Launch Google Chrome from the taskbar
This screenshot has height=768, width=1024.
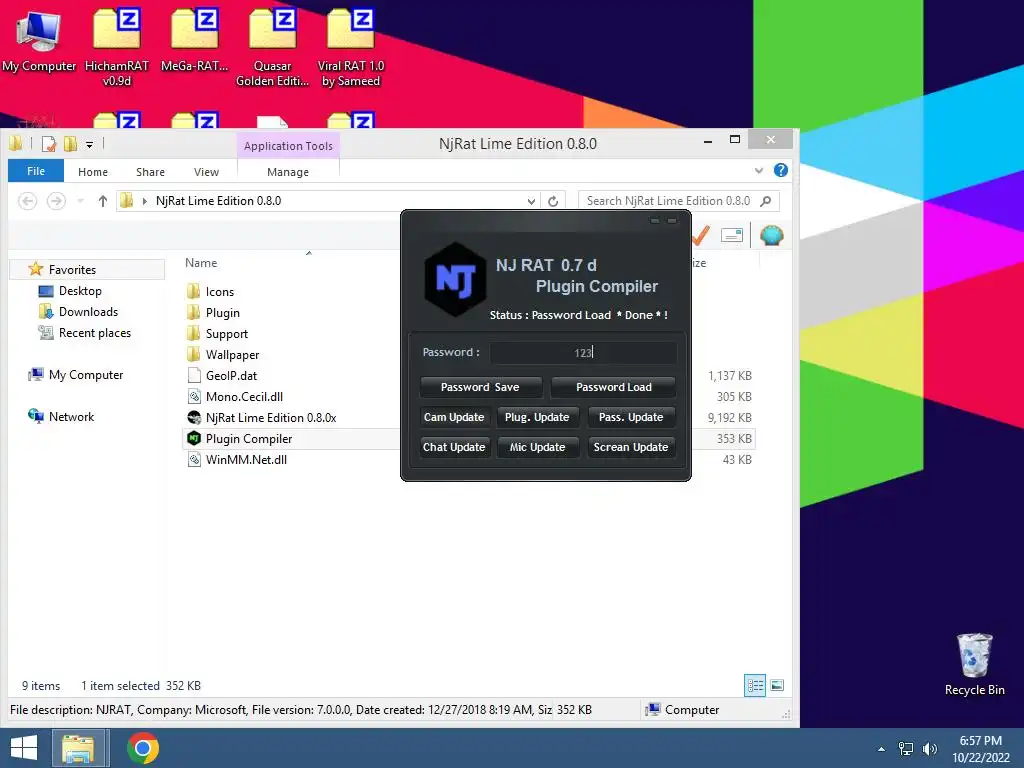point(143,748)
